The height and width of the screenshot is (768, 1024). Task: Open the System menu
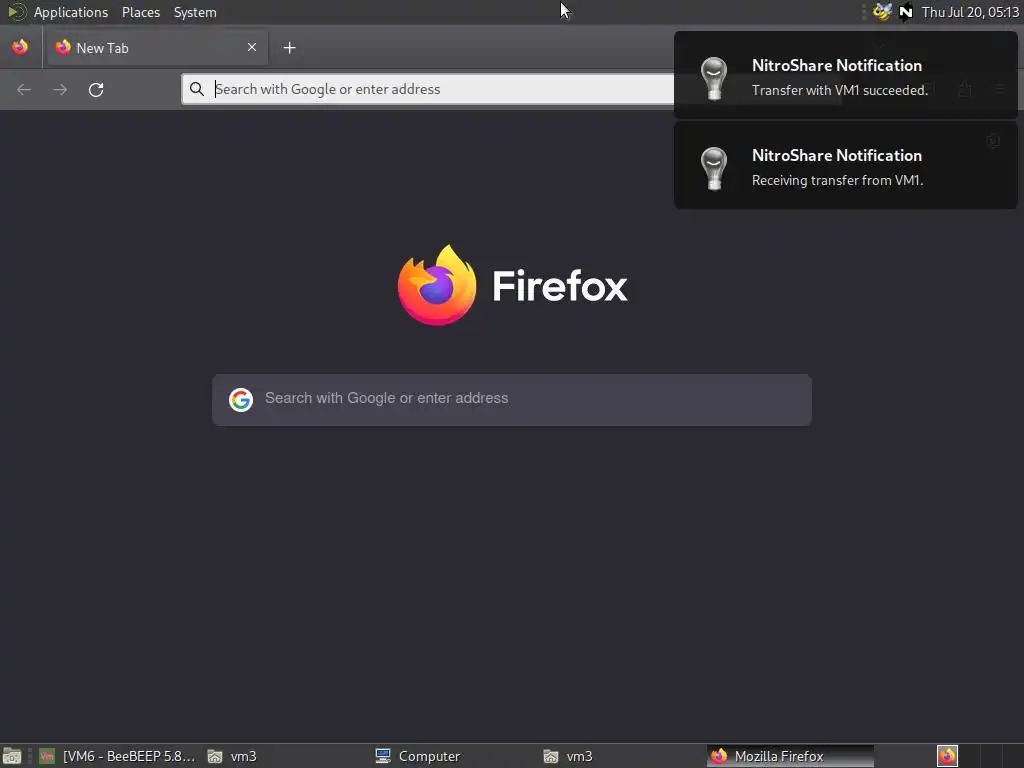[x=195, y=12]
